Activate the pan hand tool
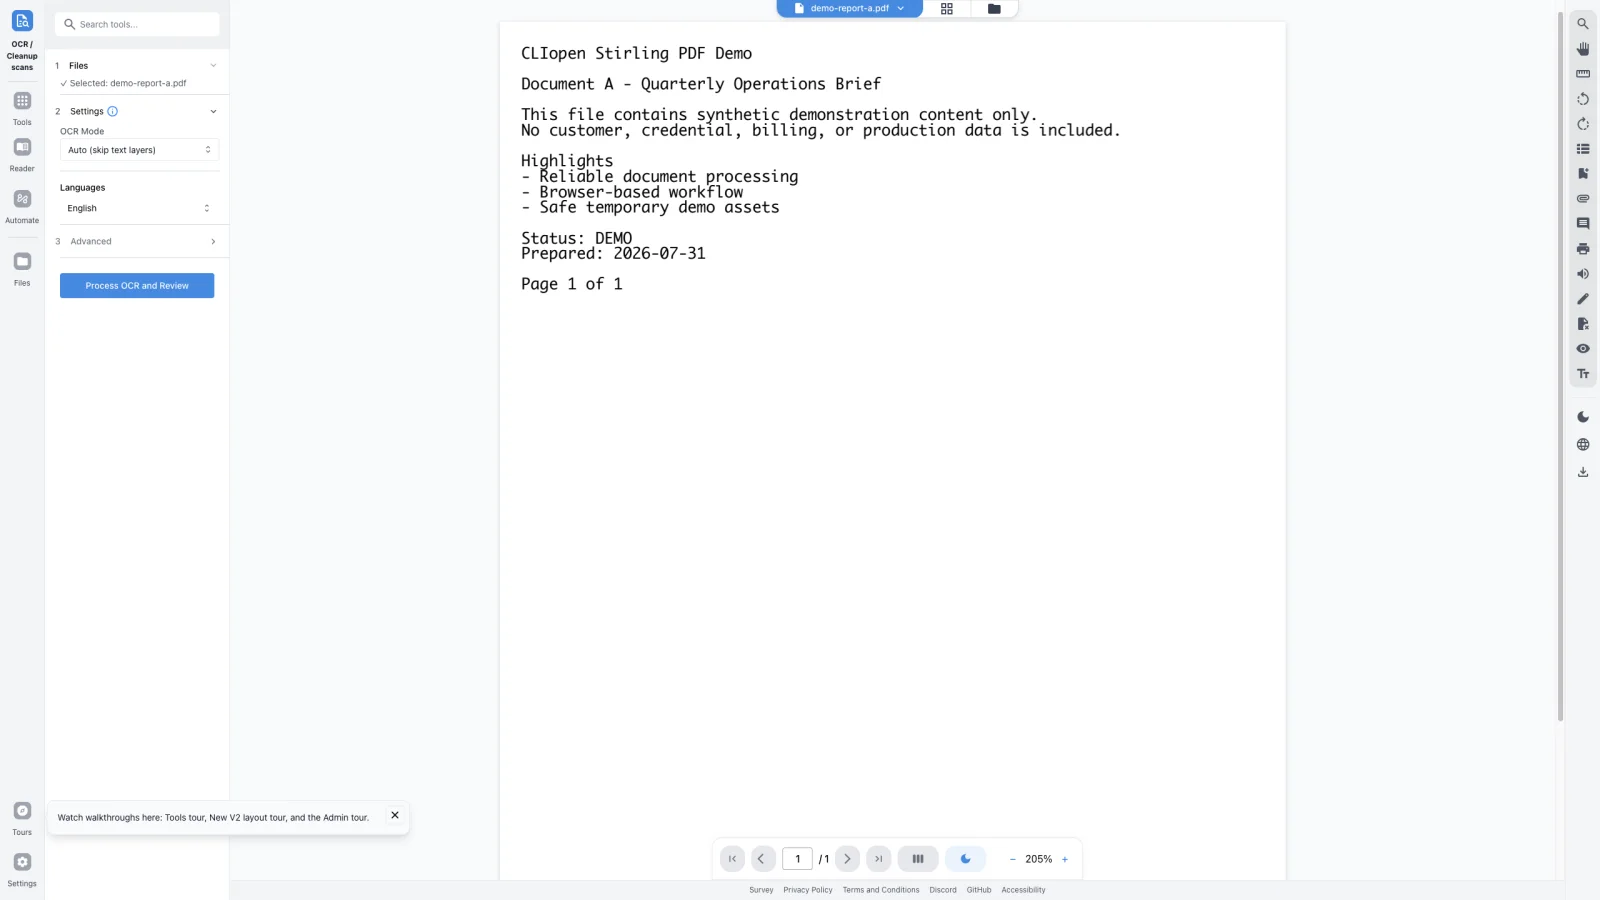This screenshot has width=1600, height=900. 1583,49
